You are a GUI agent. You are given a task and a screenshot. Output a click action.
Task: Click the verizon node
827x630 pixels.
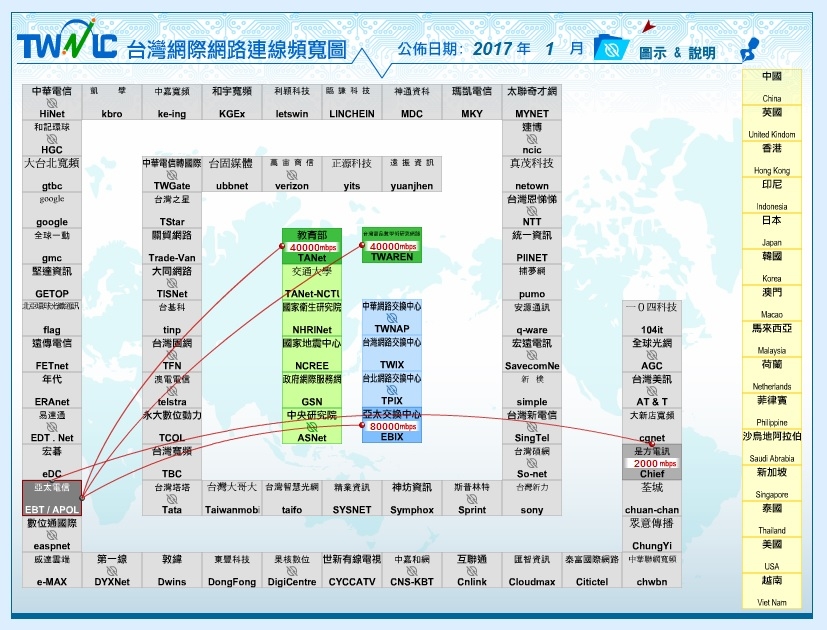(x=292, y=174)
